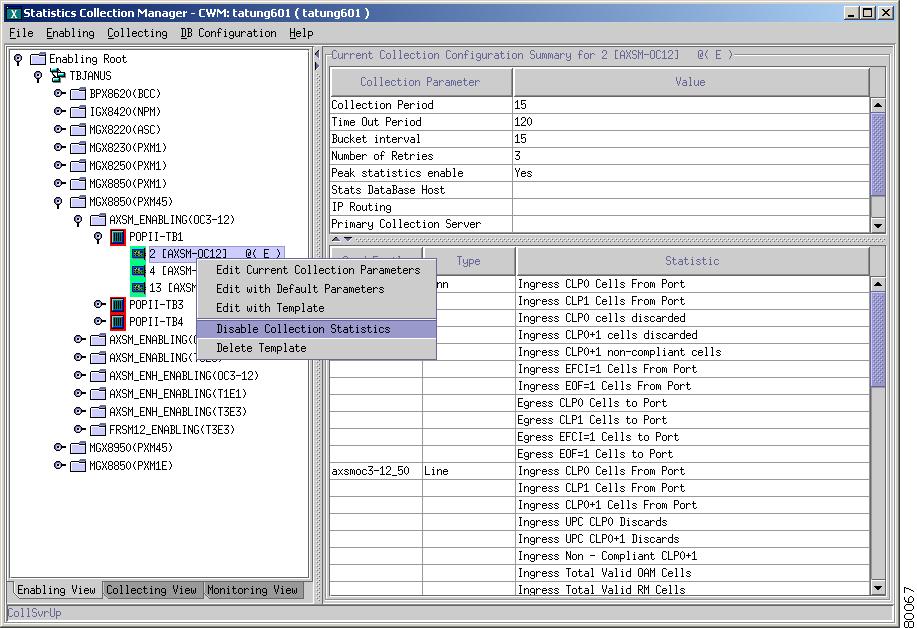Select the TBJANUS network node icon

coord(57,76)
